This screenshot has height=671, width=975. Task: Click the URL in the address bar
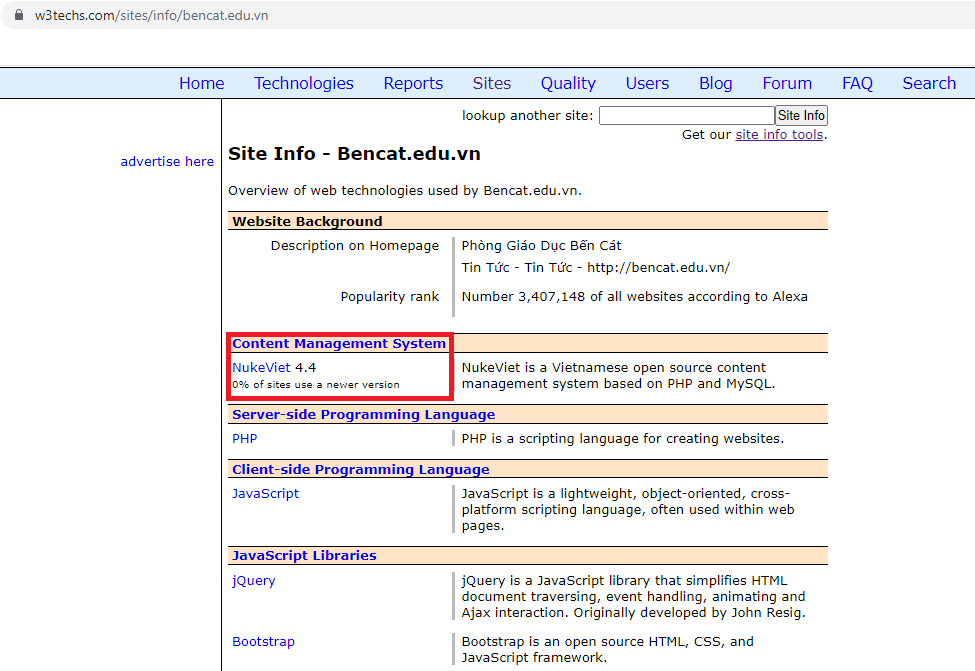click(x=151, y=16)
